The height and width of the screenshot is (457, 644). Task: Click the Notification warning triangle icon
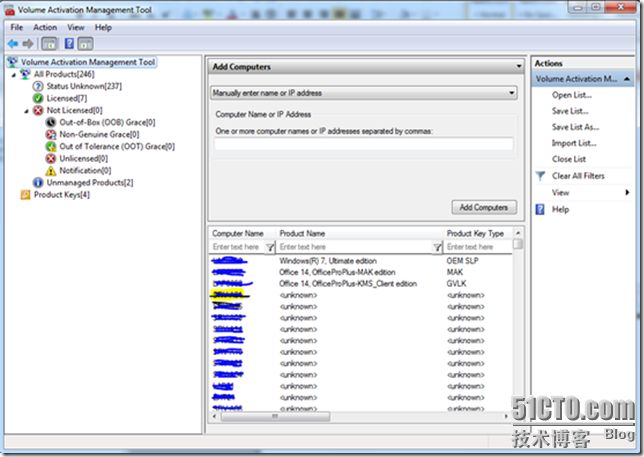51,170
